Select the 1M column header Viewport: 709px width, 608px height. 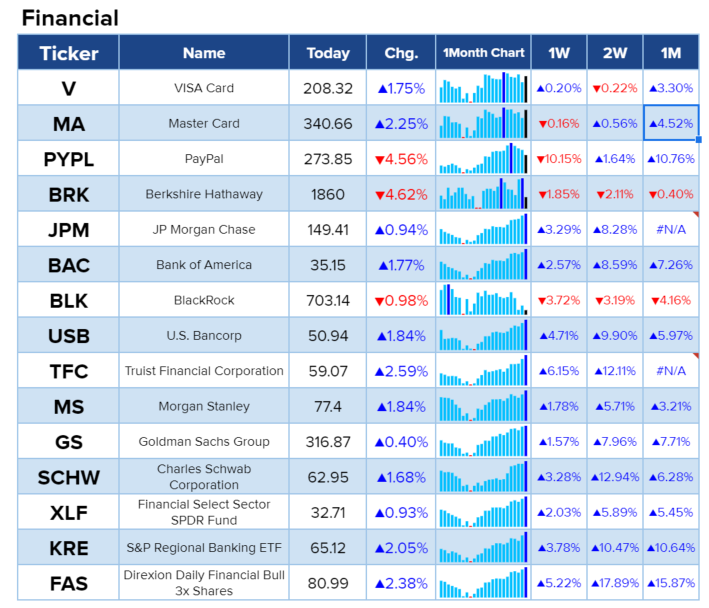tap(671, 52)
